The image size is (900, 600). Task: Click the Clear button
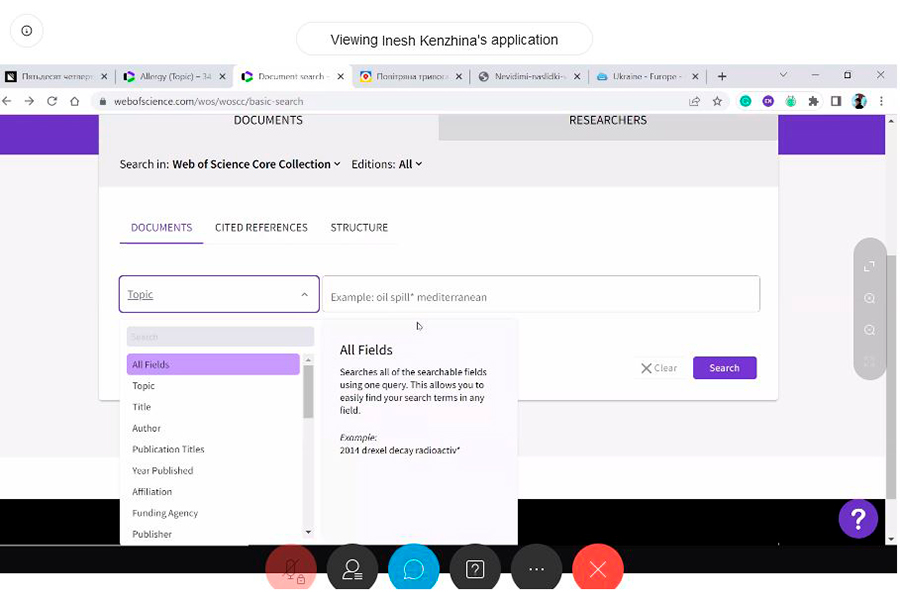point(659,368)
